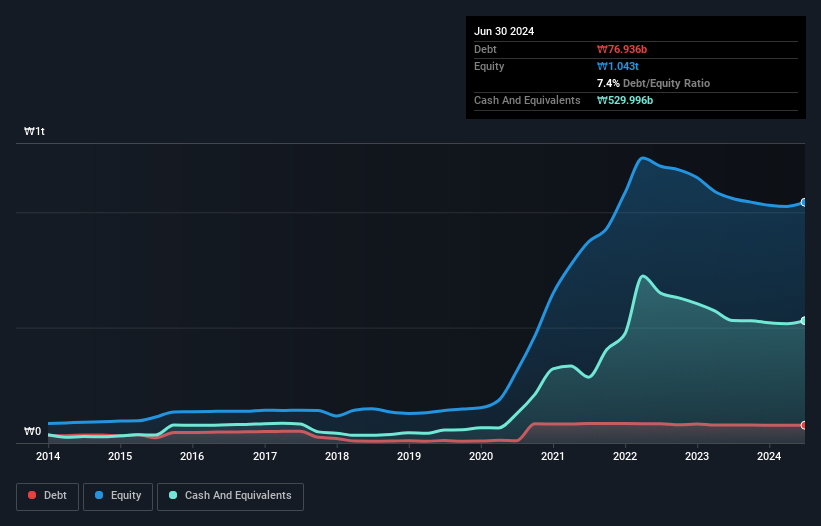Select the 2018 x-axis label
Viewport: 821px width, 526px height.
(337, 456)
